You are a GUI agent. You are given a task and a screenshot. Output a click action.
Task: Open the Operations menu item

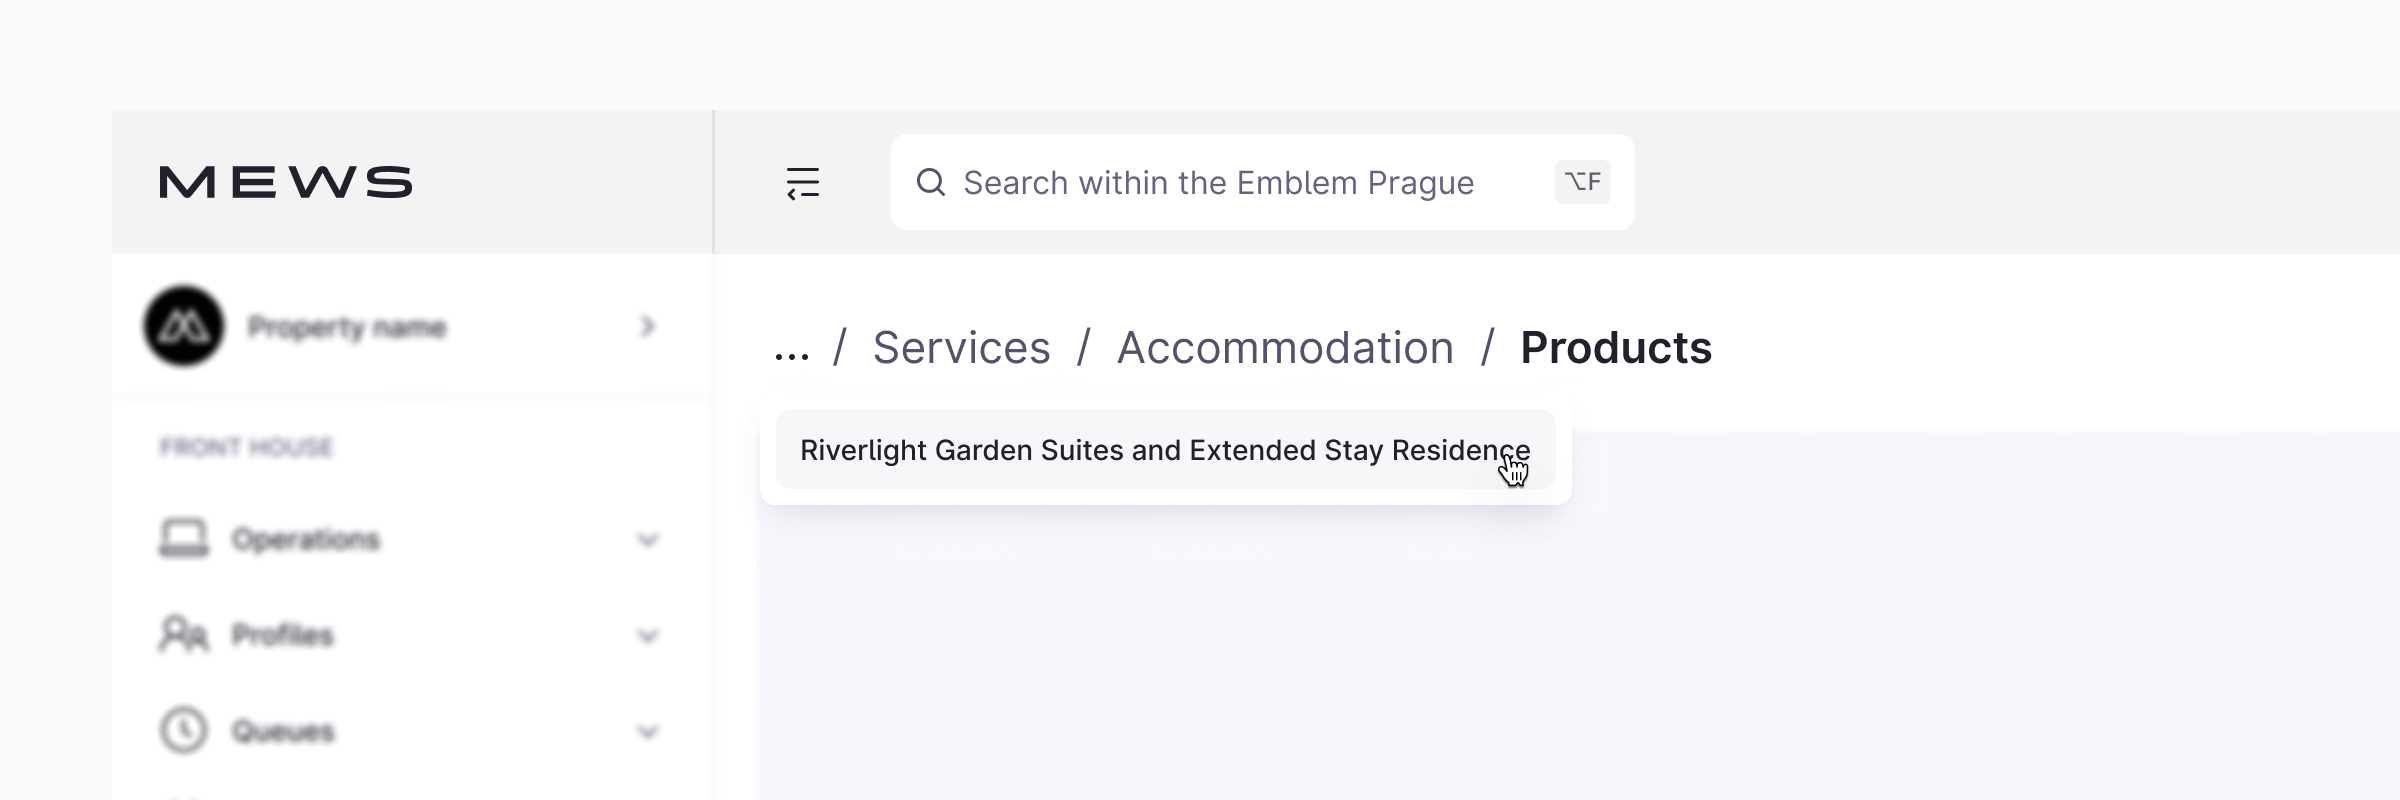[306, 540]
